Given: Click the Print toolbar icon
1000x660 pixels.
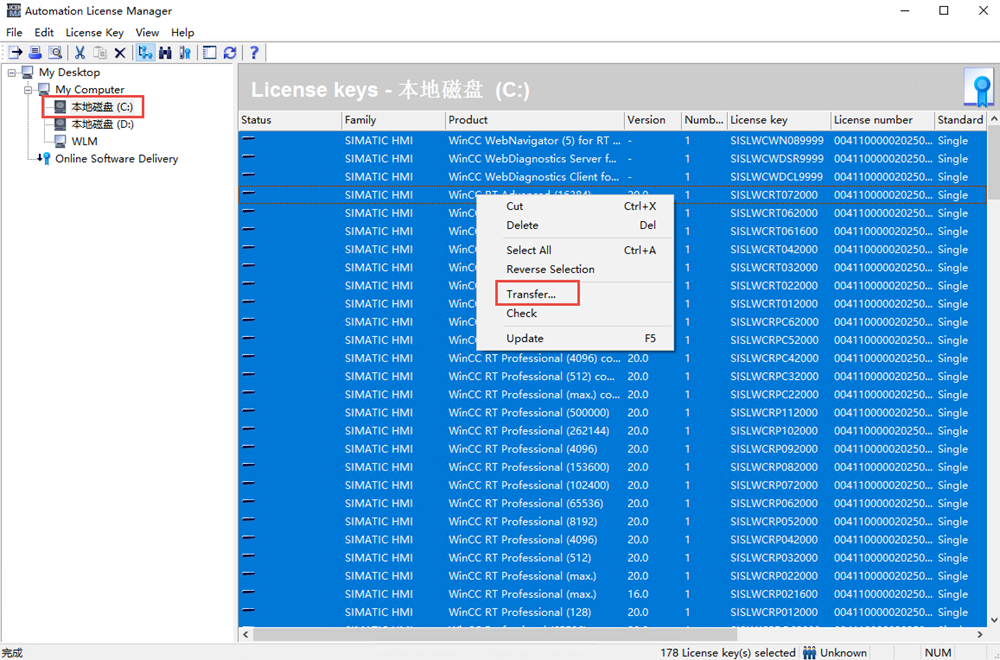Looking at the screenshot, I should point(35,53).
